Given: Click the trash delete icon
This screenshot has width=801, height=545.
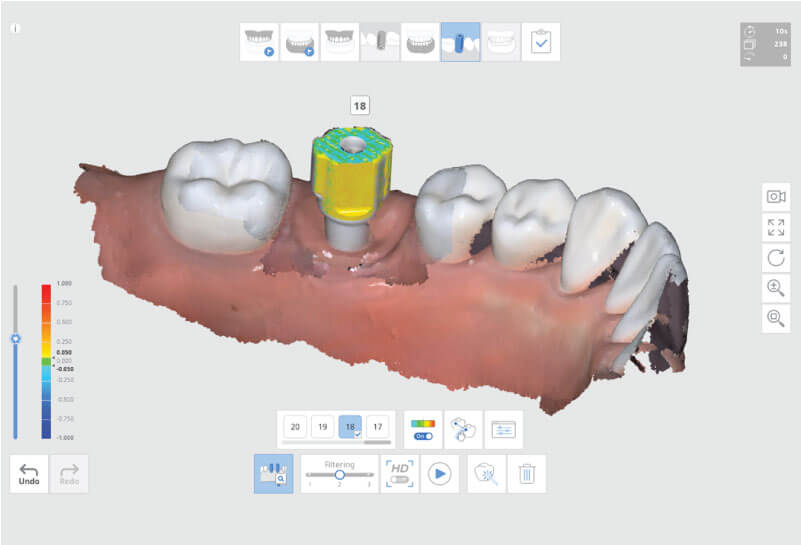Looking at the screenshot, I should point(527,474).
